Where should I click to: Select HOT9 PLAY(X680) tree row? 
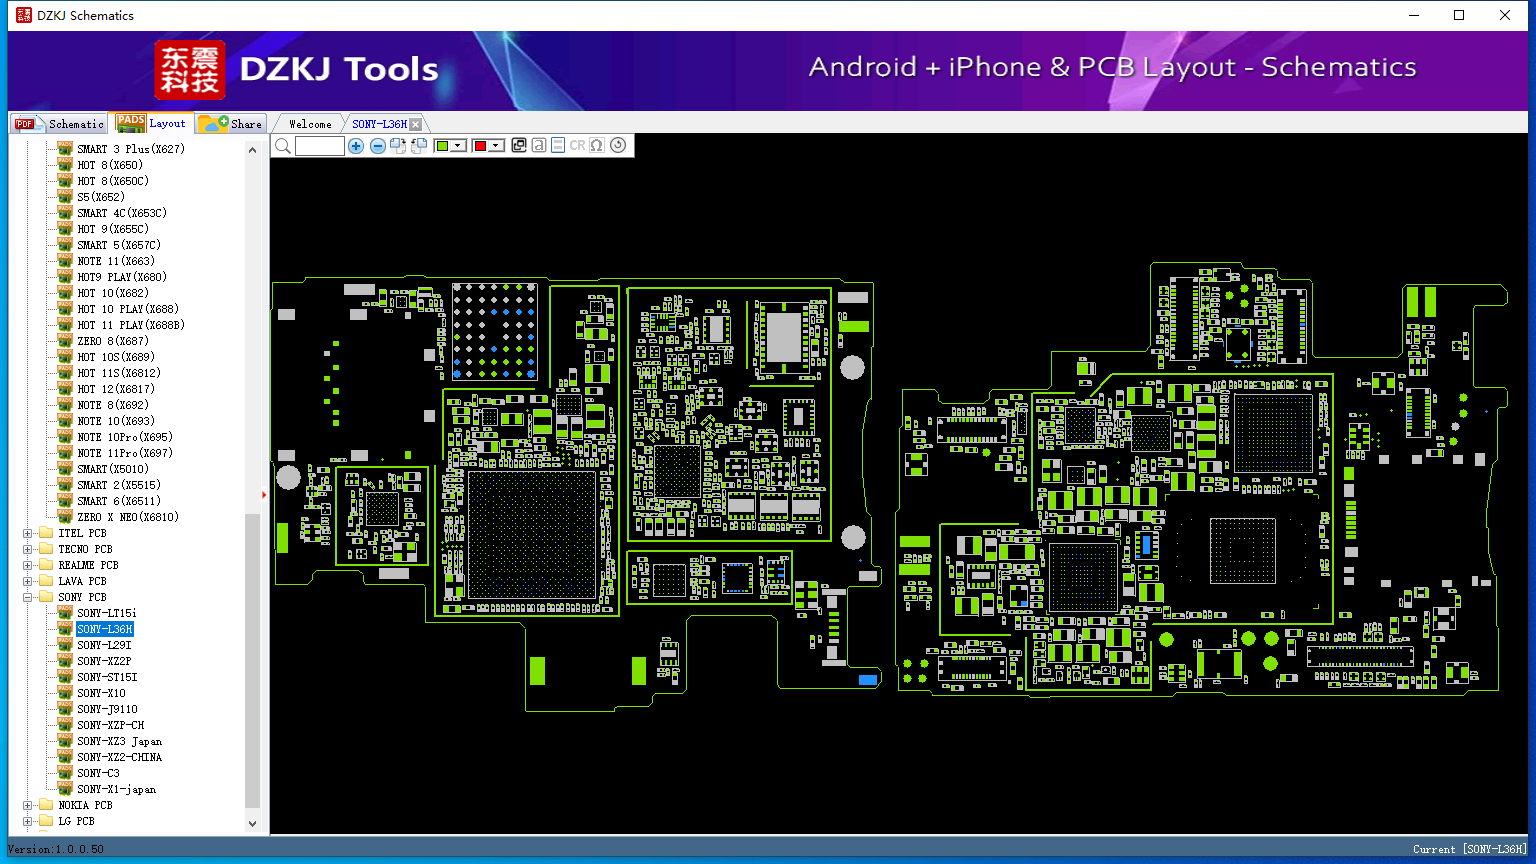(x=122, y=277)
